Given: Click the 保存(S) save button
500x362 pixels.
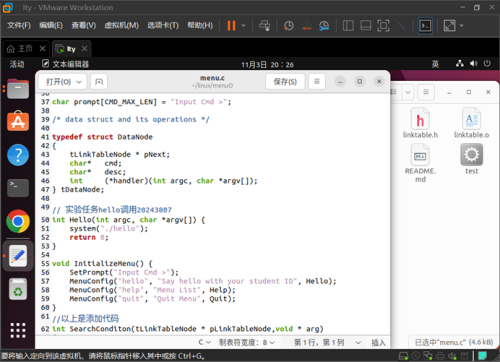Looking at the screenshot, I should (285, 82).
